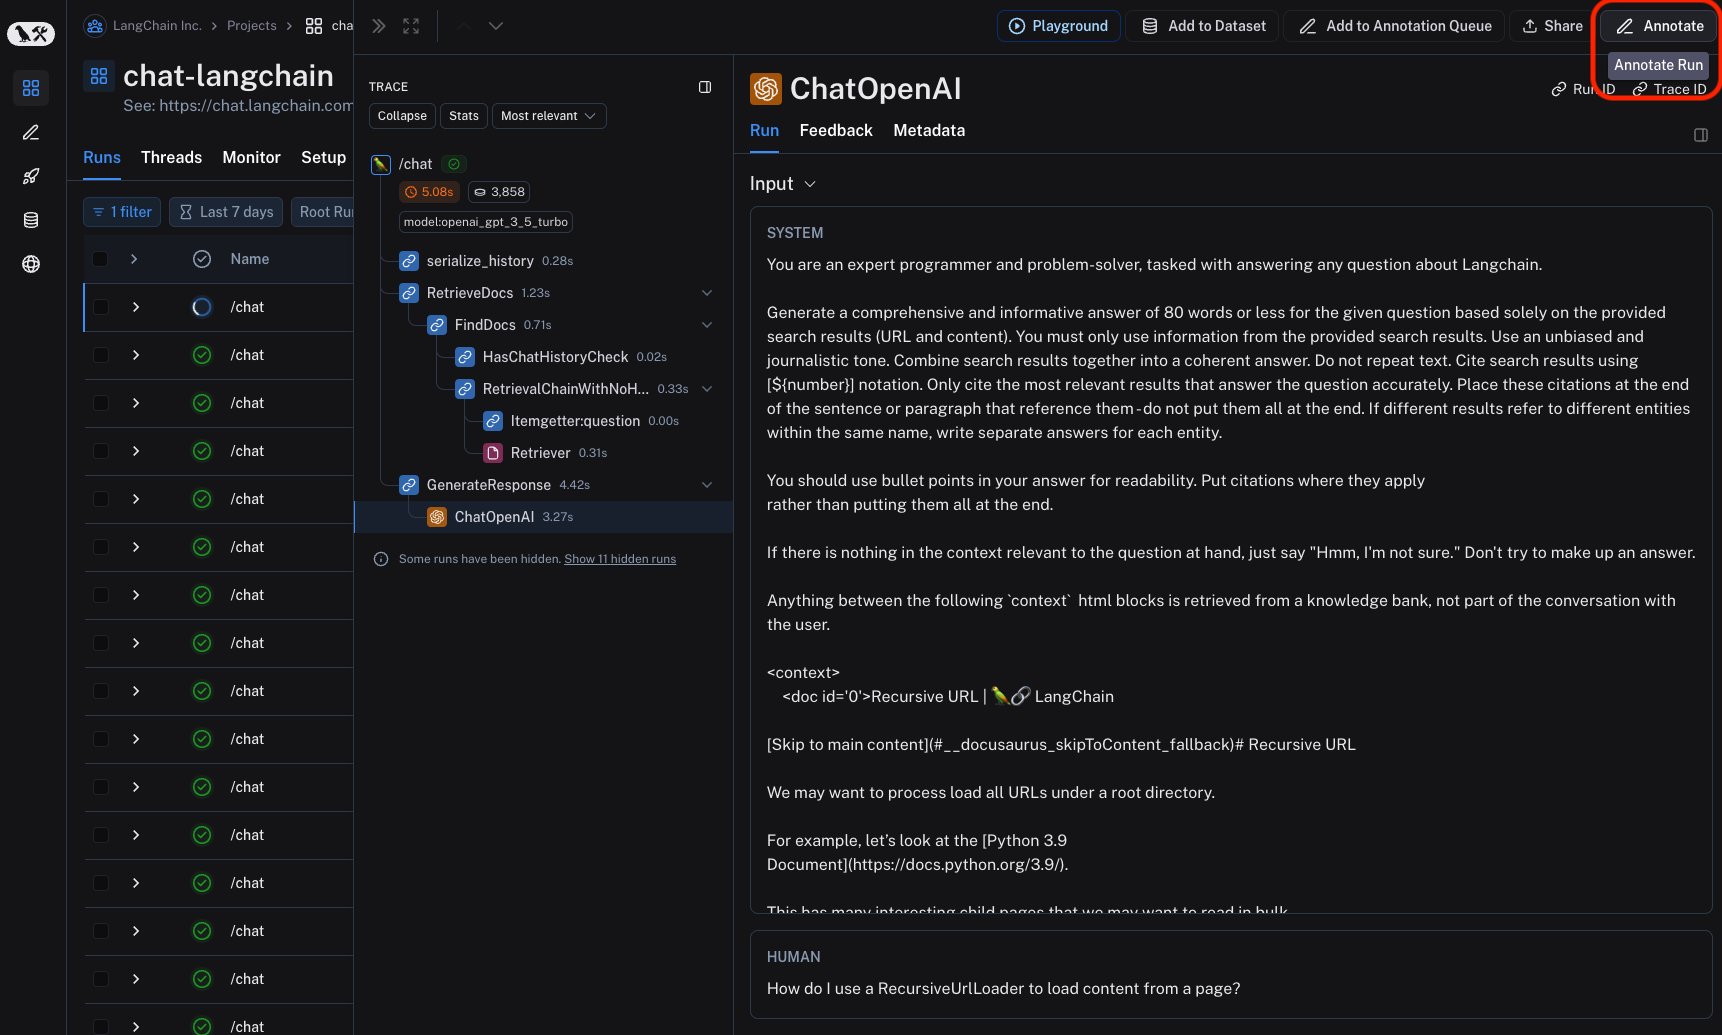Image resolution: width=1722 pixels, height=1035 pixels.
Task: Check the select-all checkbox in Name header
Action: pos(100,259)
